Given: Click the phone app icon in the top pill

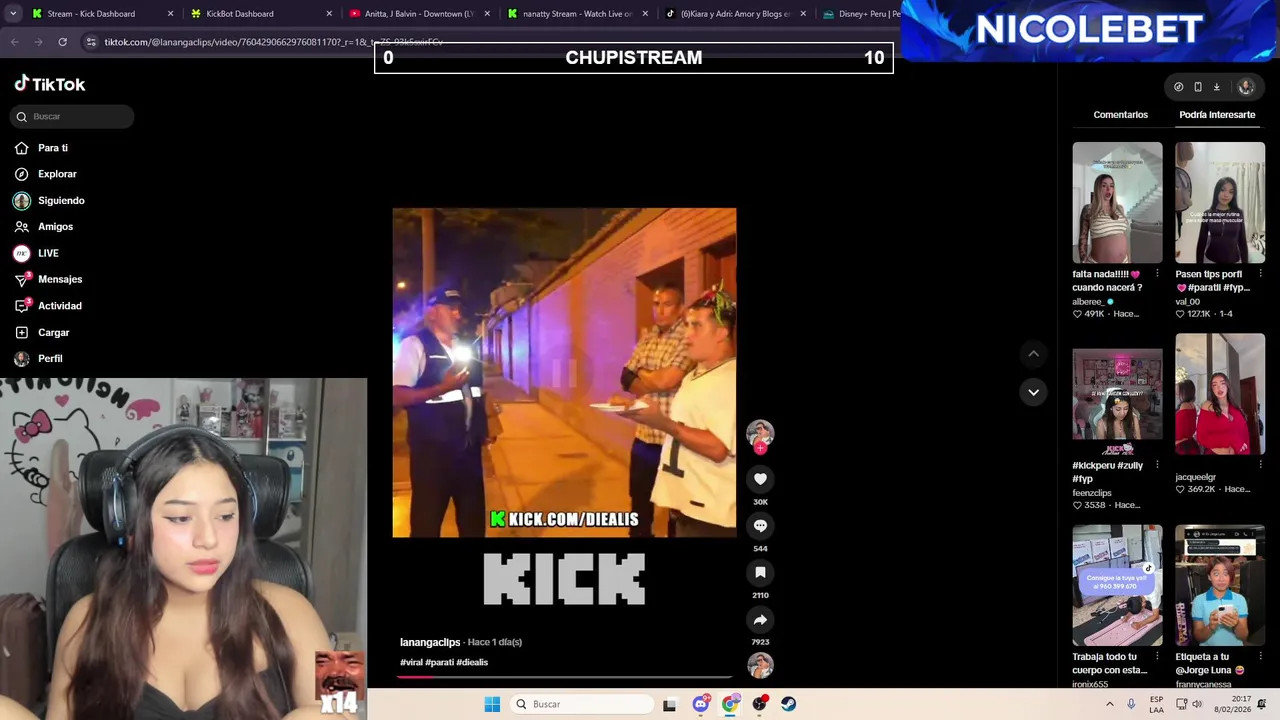Looking at the screenshot, I should click(1198, 87).
